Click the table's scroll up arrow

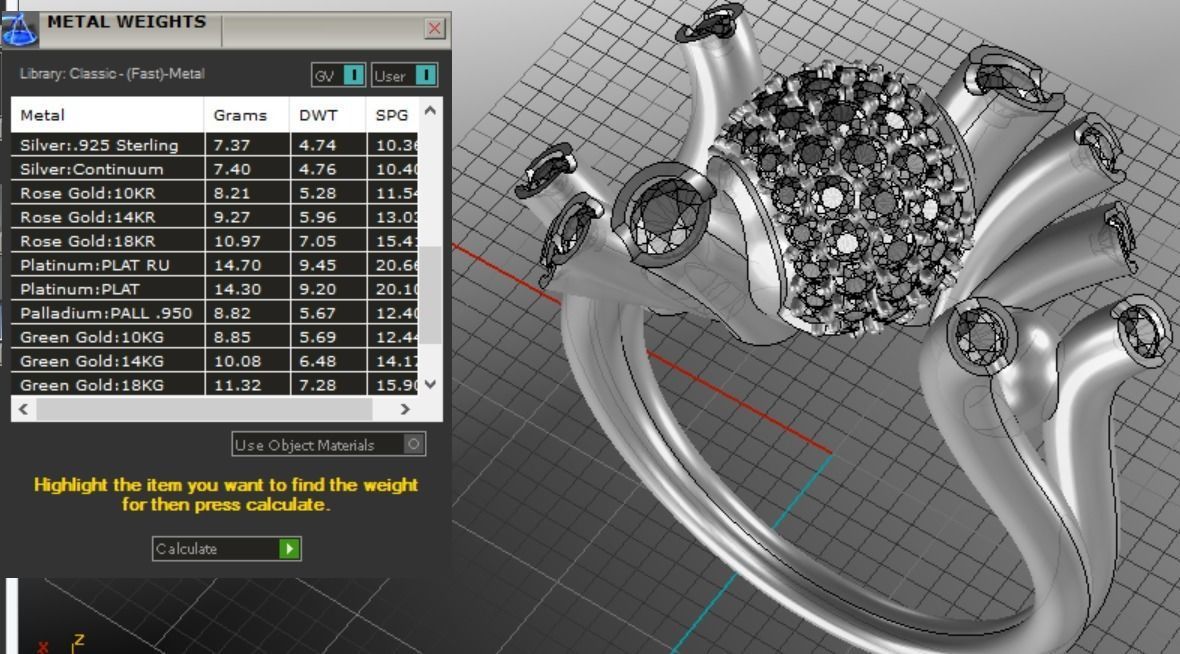click(430, 111)
